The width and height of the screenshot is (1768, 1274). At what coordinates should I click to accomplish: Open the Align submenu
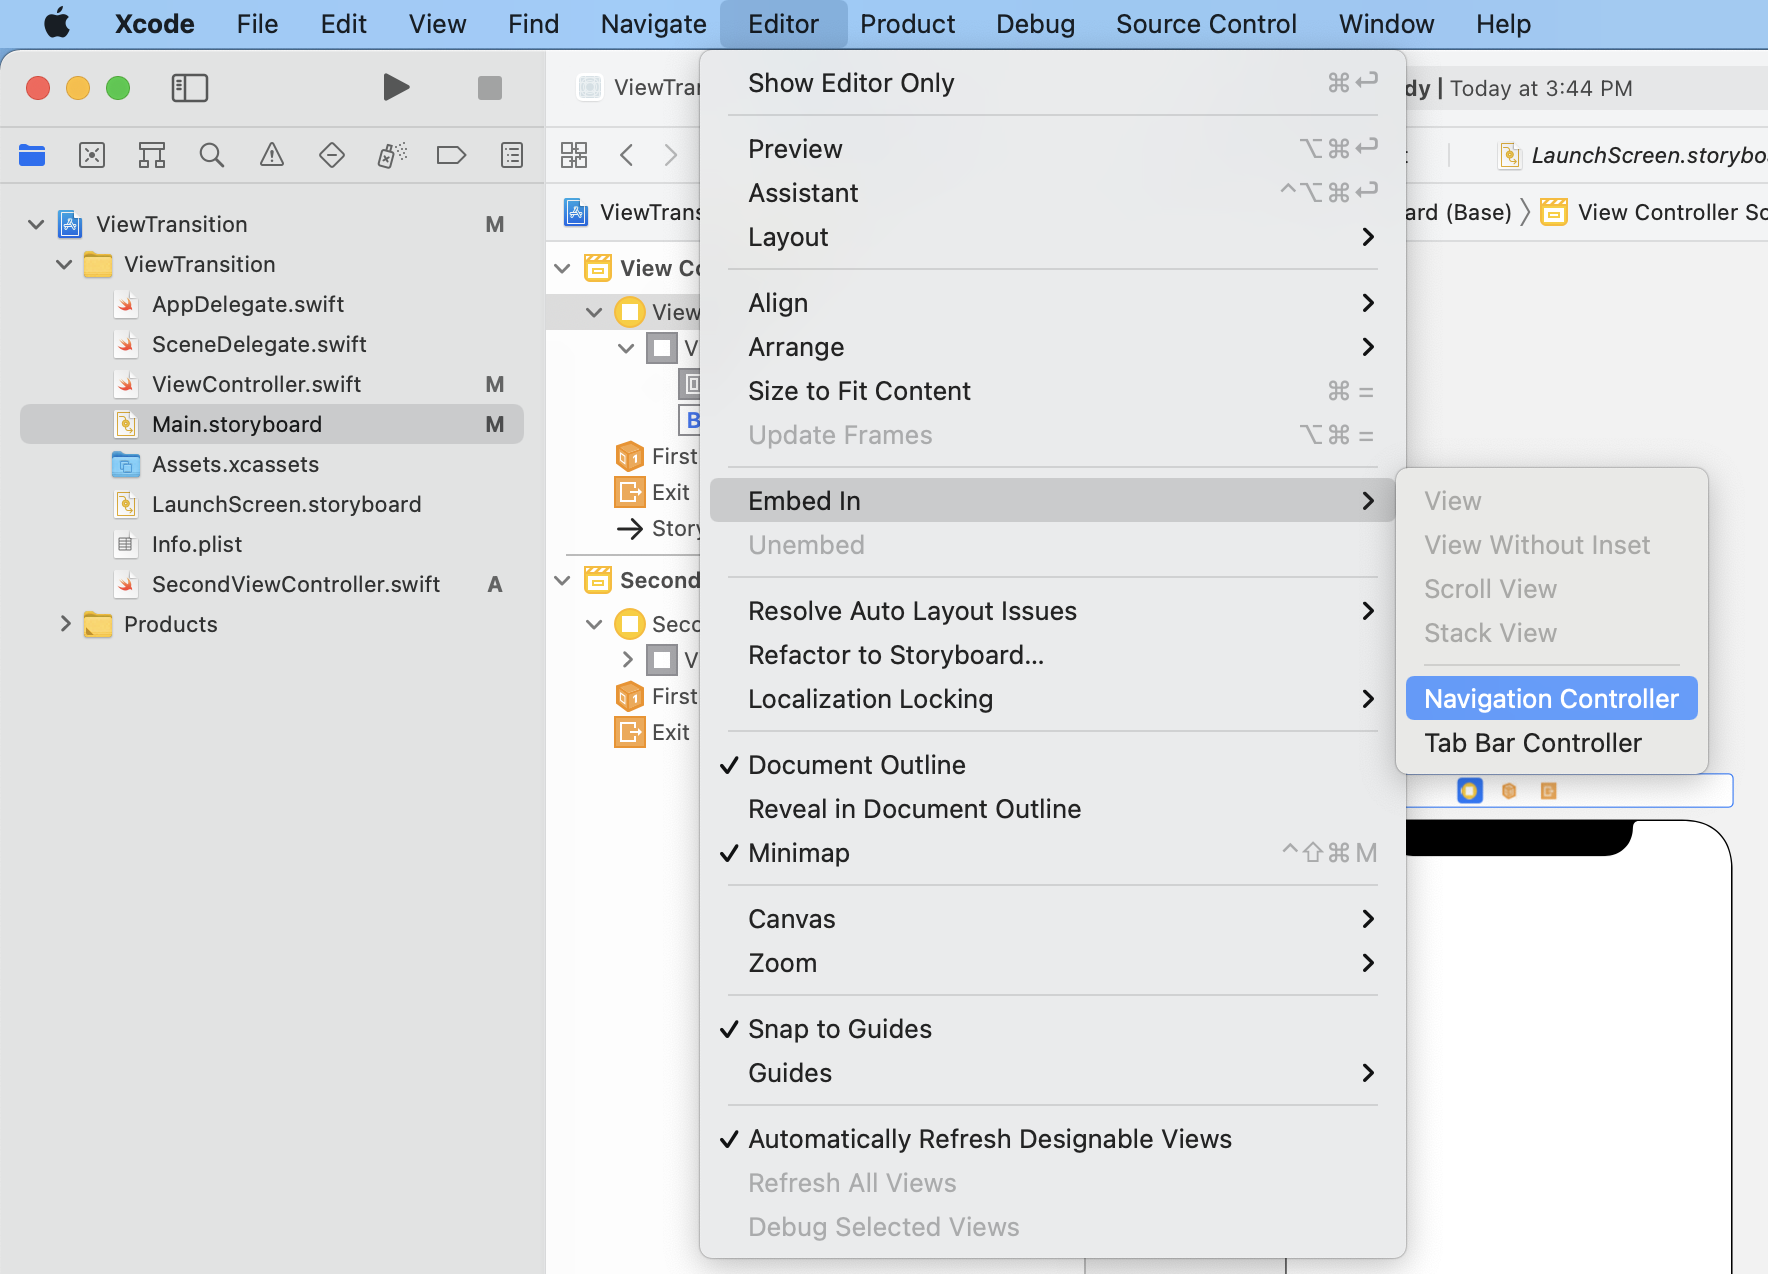click(1052, 303)
